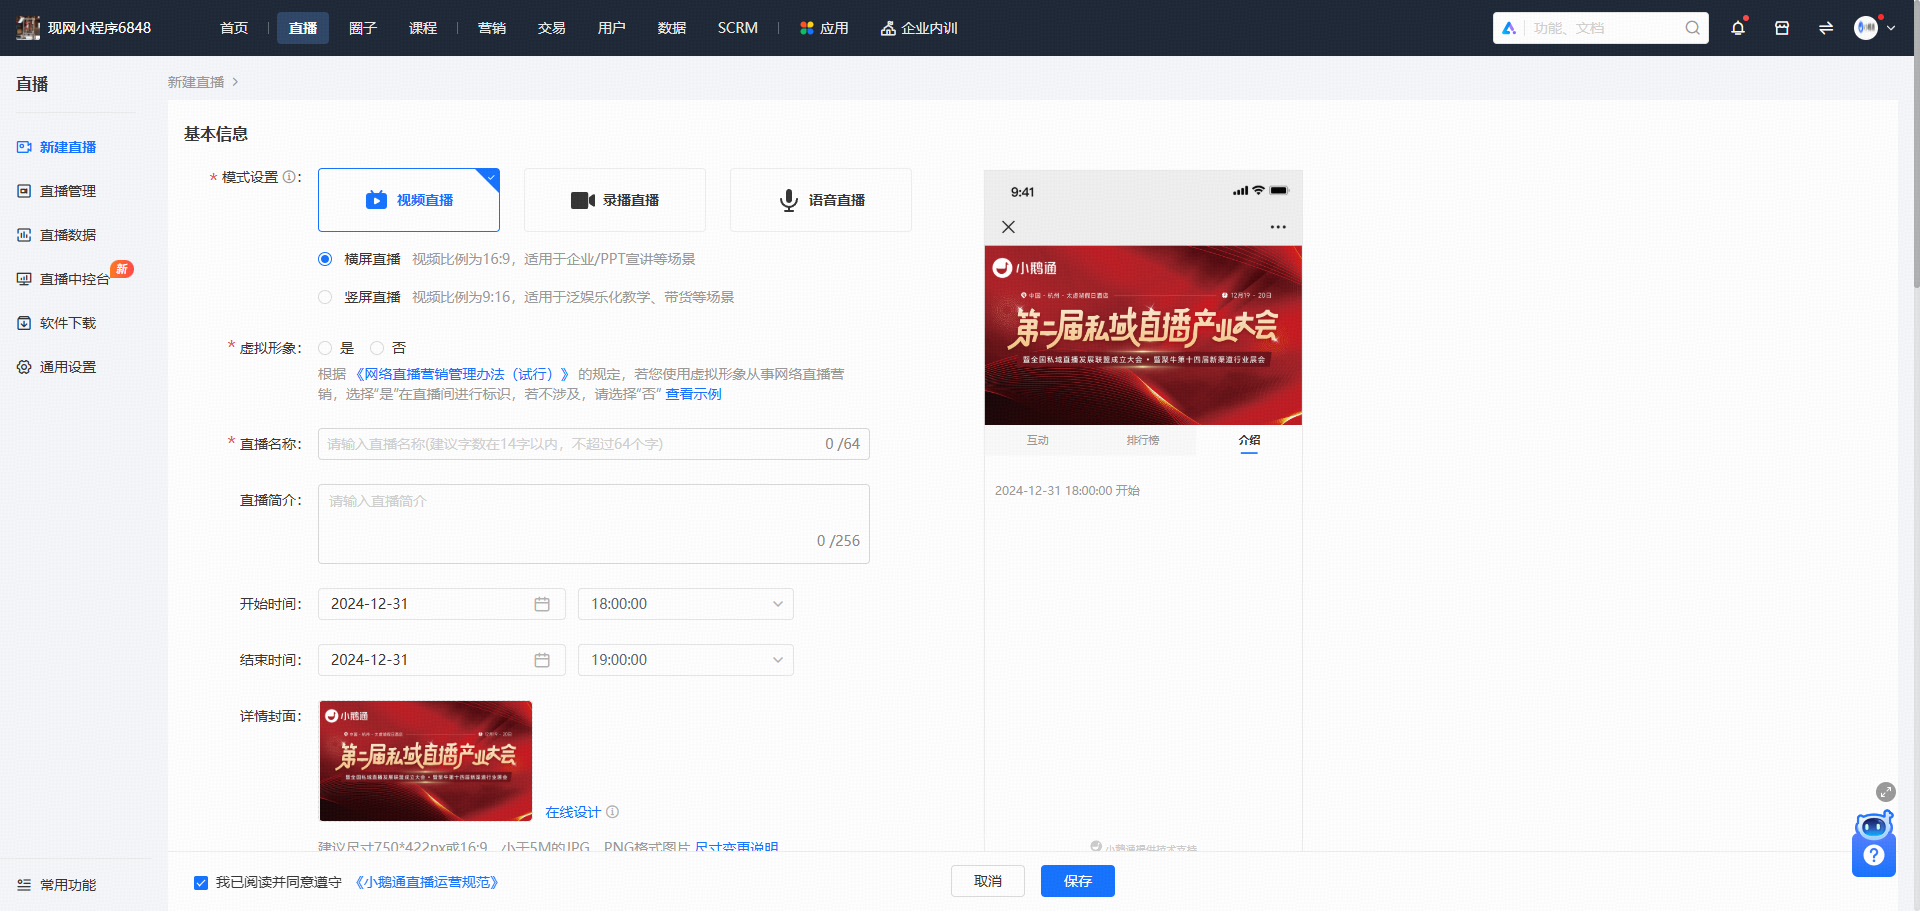Click the 详情封面 cover thumbnail
The image size is (1920, 911).
[x=426, y=761]
